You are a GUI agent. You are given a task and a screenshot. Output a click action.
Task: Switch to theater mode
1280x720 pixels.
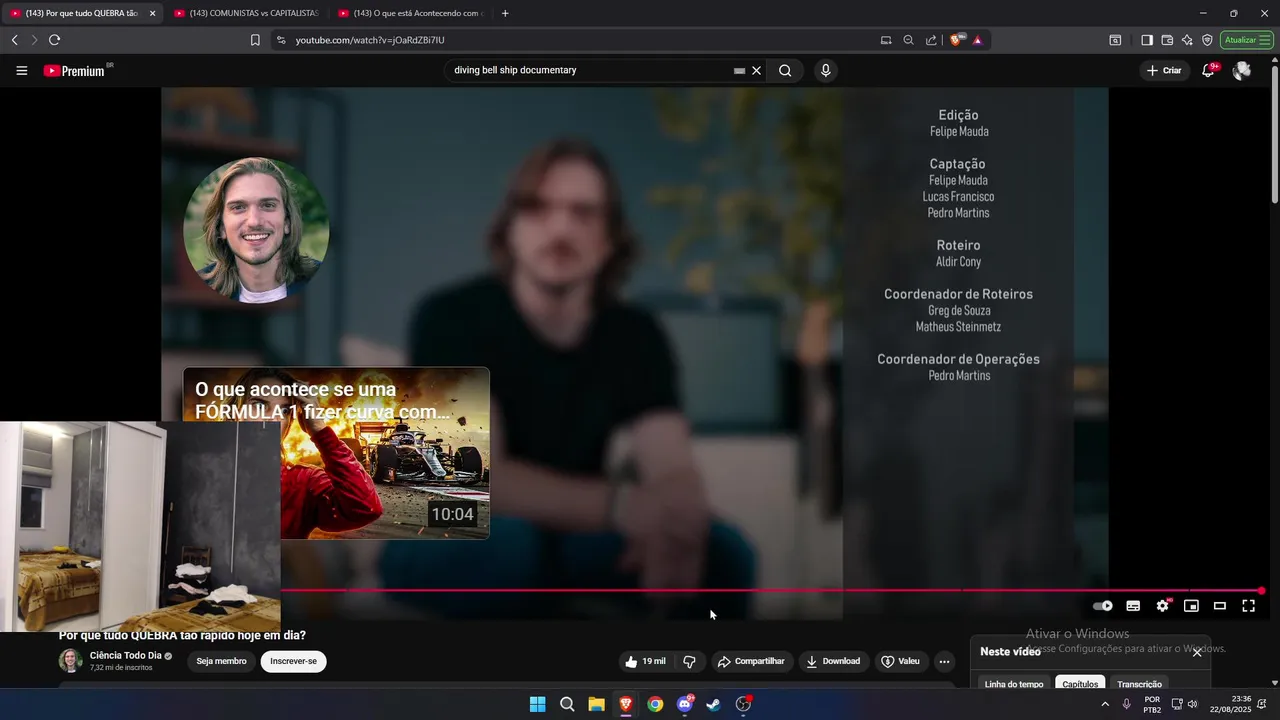(x=1220, y=606)
